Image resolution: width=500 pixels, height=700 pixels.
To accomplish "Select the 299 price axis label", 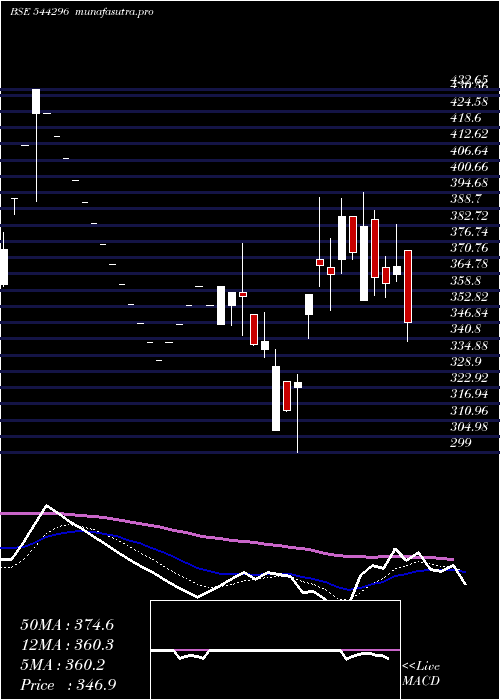I will [462, 443].
